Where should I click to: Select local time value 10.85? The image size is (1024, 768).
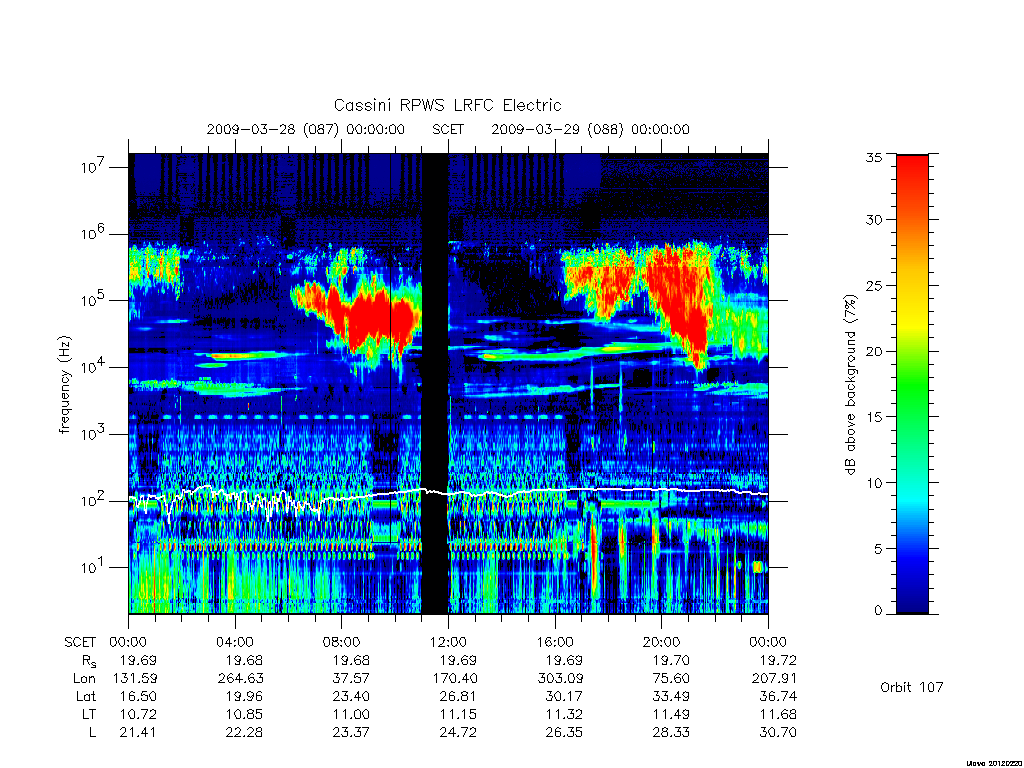tap(244, 714)
